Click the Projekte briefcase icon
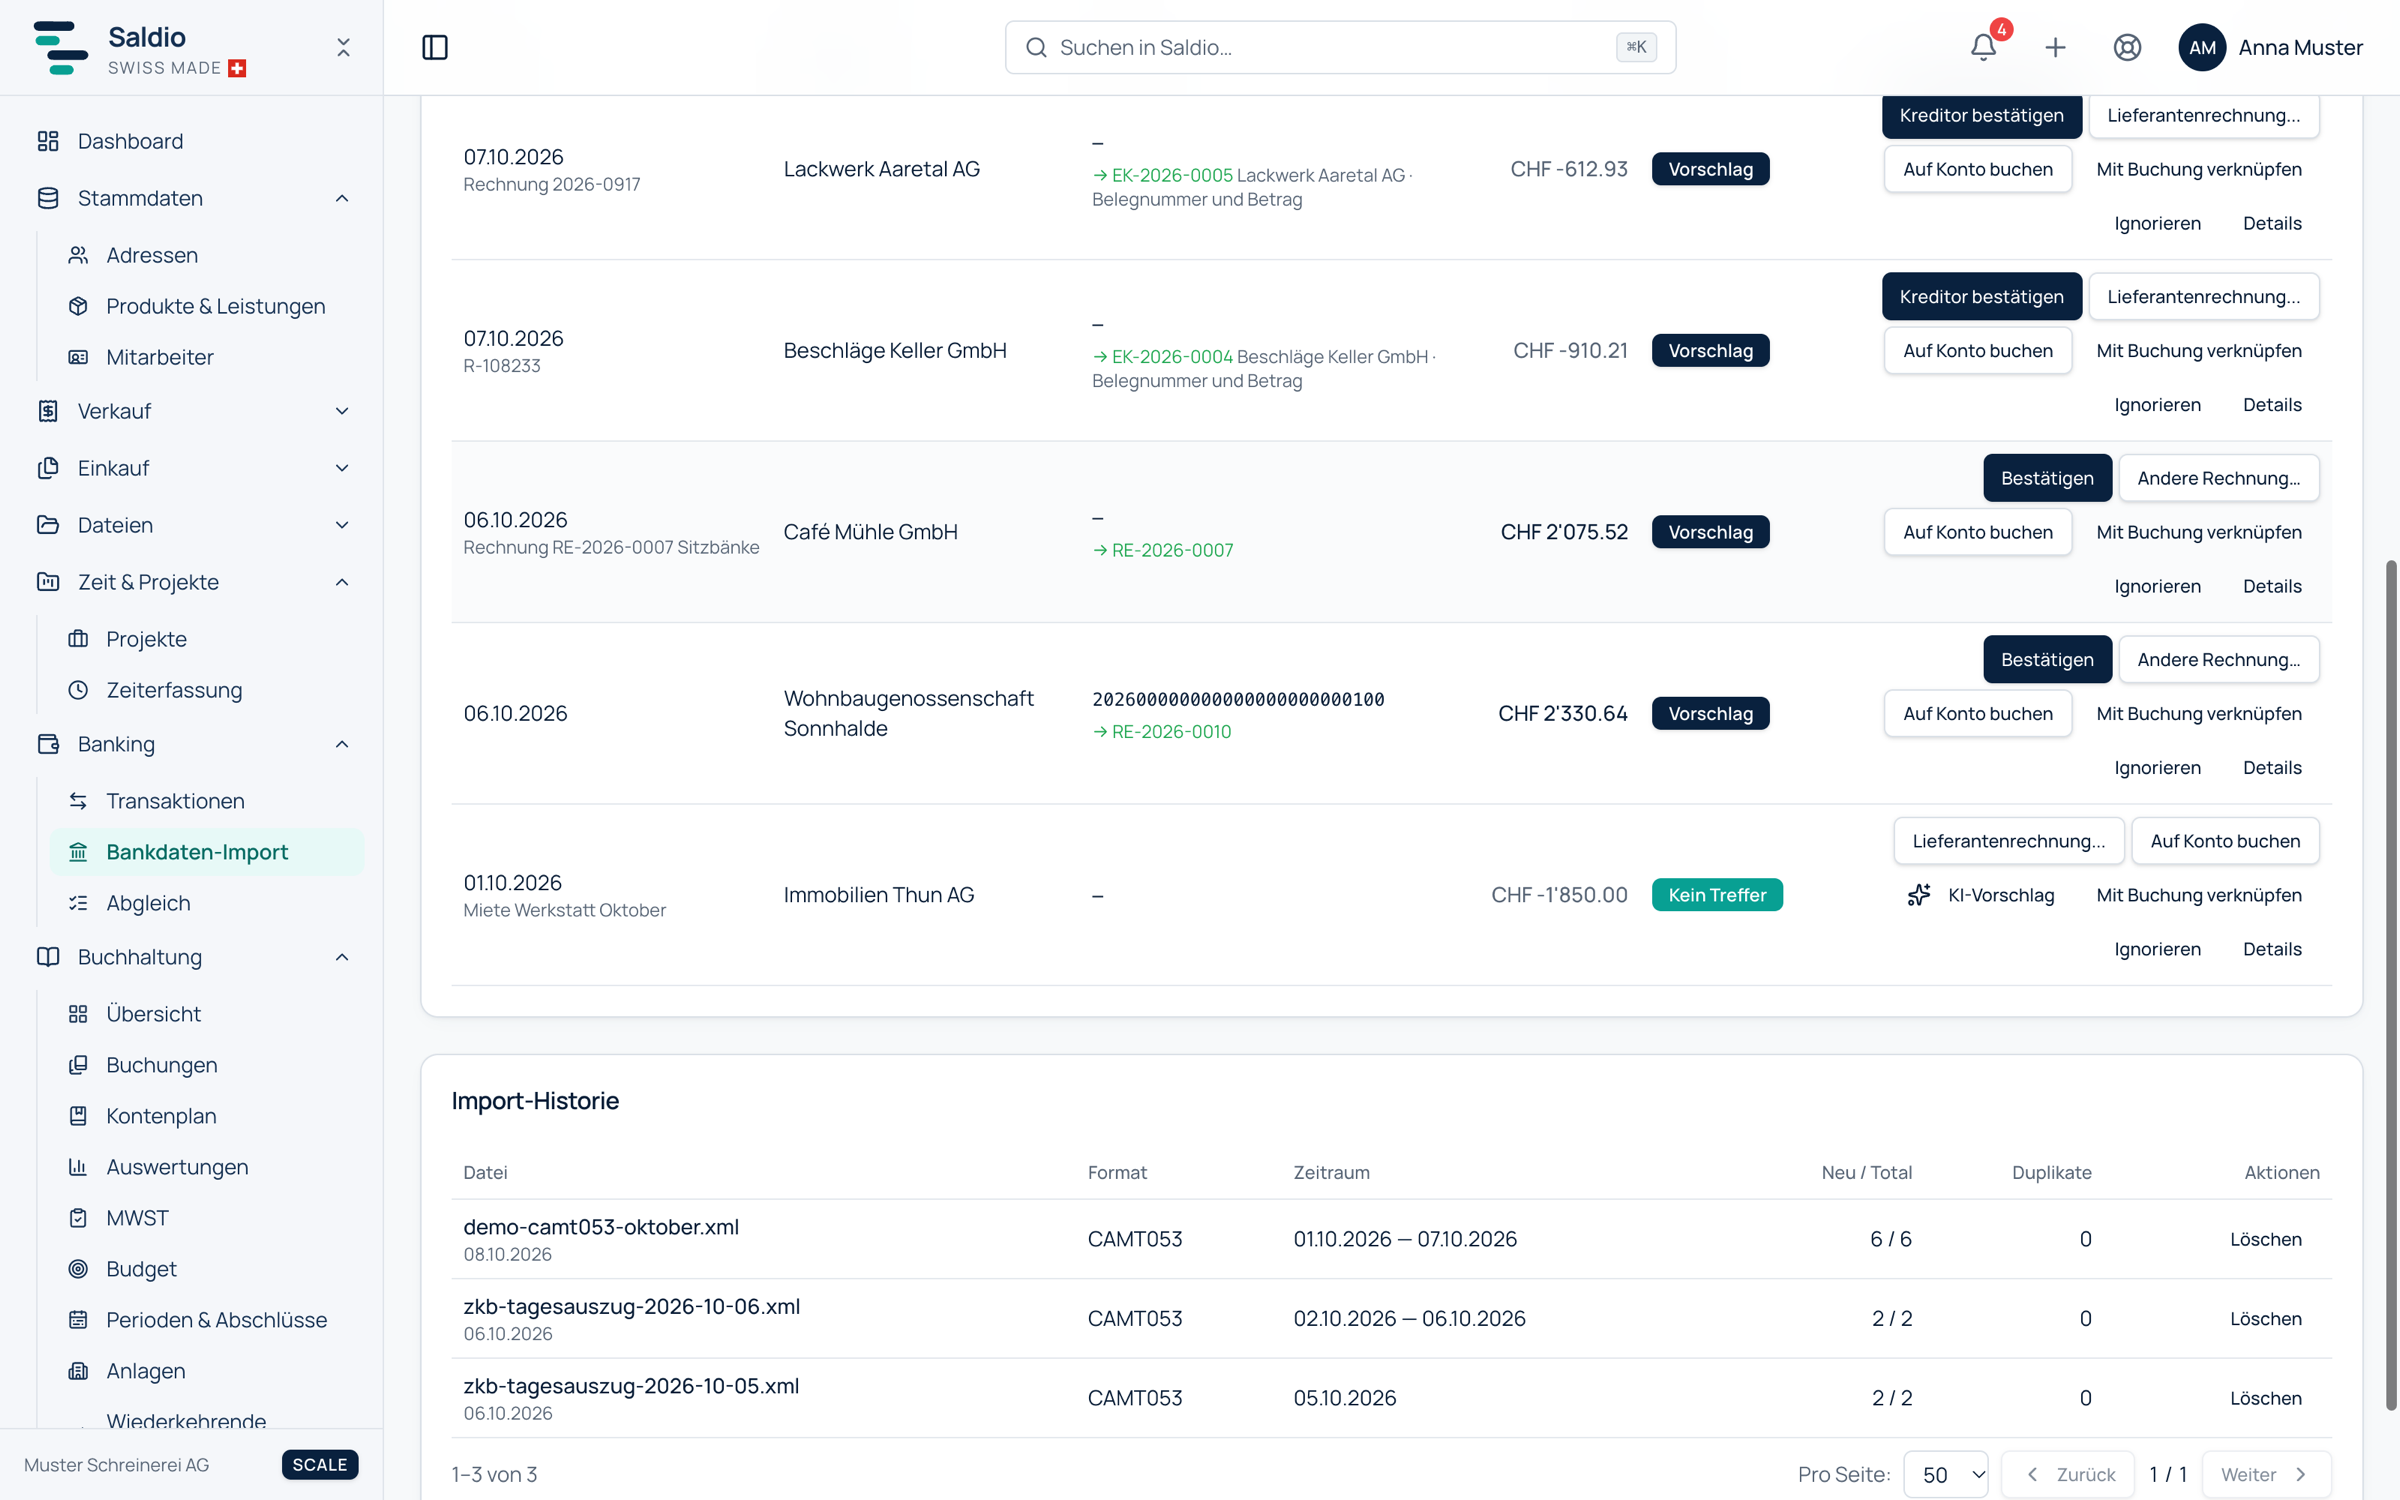Viewport: 2400px width, 1500px height. 78,639
